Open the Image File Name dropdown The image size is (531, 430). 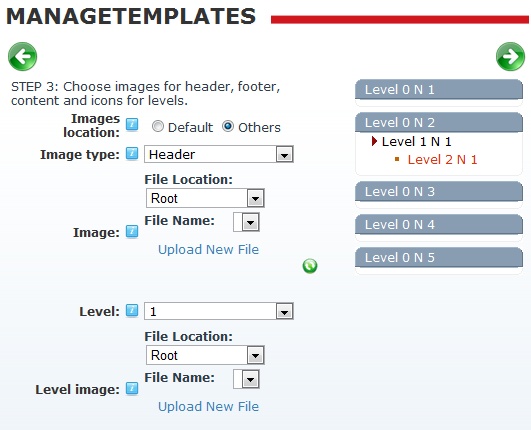click(247, 222)
